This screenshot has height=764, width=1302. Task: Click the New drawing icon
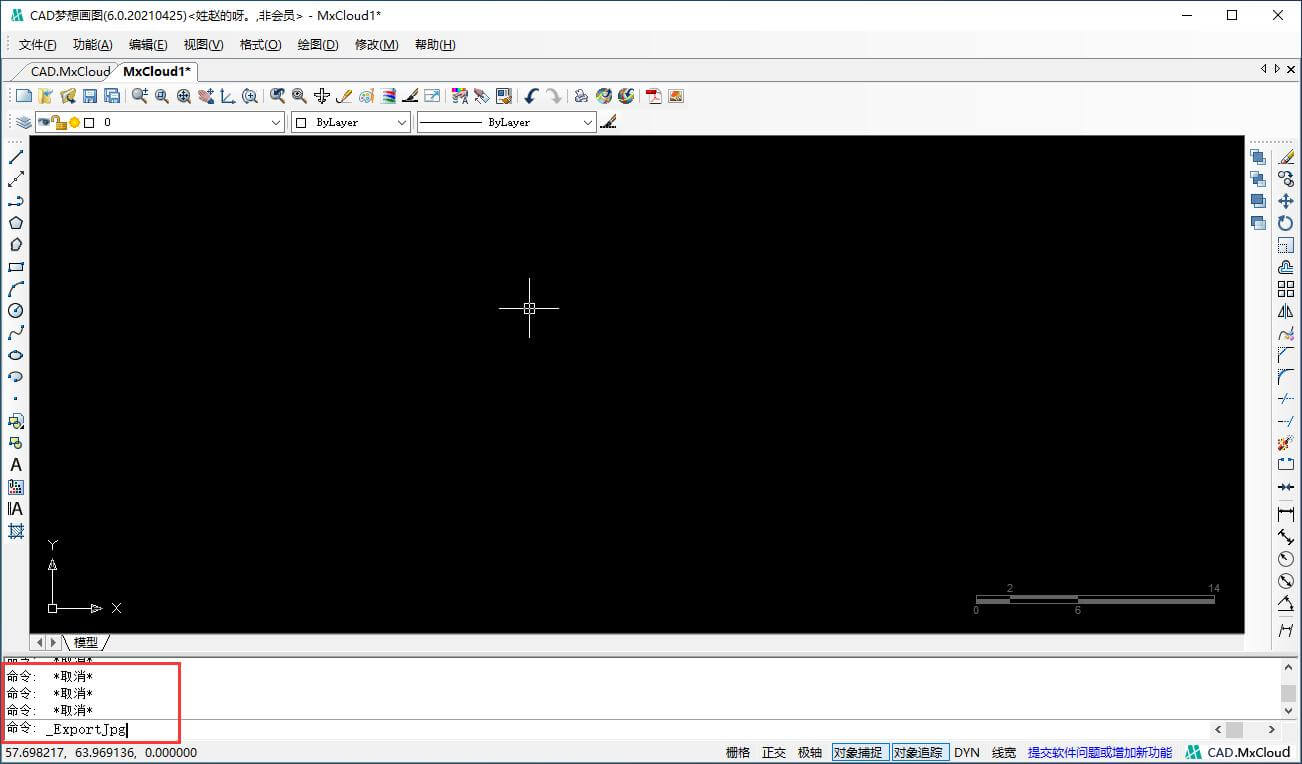point(23,96)
